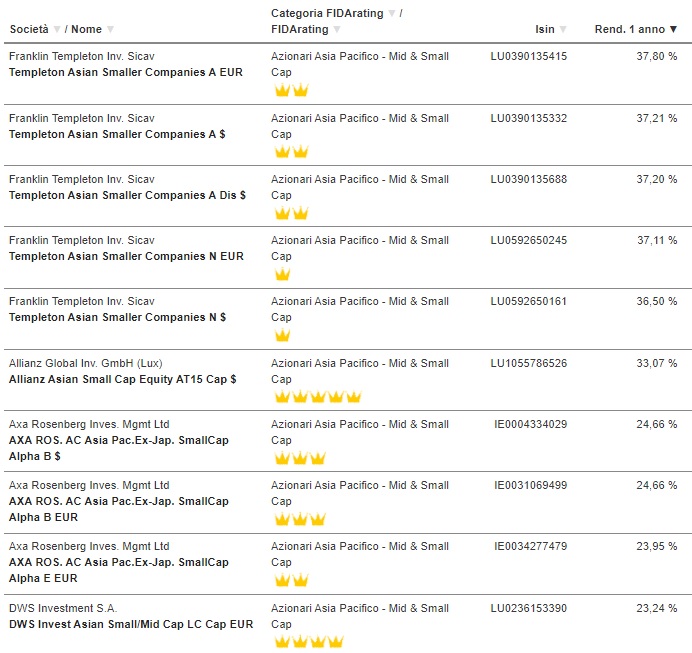Click the 23,95 % return value

tap(657, 546)
